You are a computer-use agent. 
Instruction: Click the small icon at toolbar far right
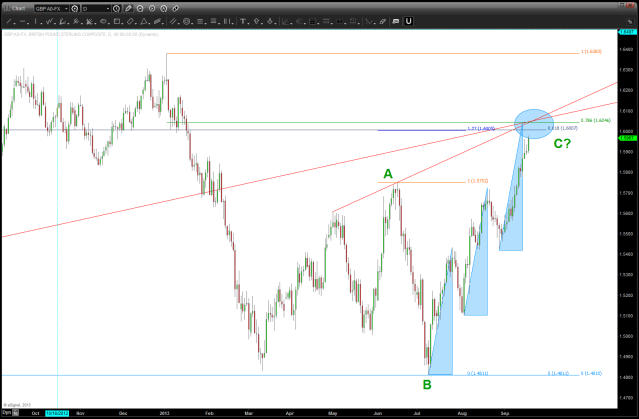(x=630, y=22)
